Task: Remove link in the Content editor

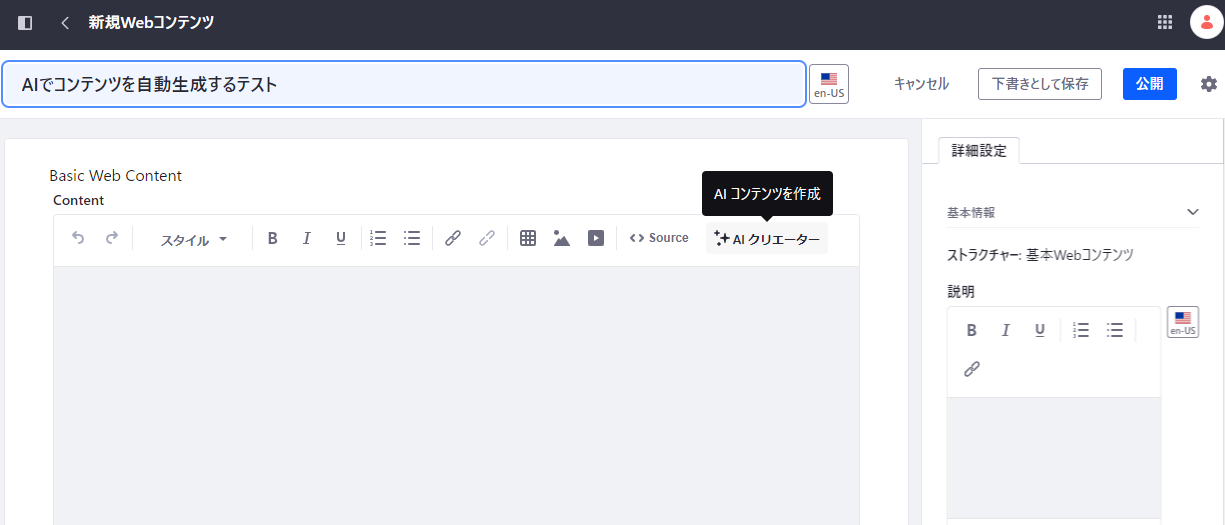Action: (x=487, y=238)
